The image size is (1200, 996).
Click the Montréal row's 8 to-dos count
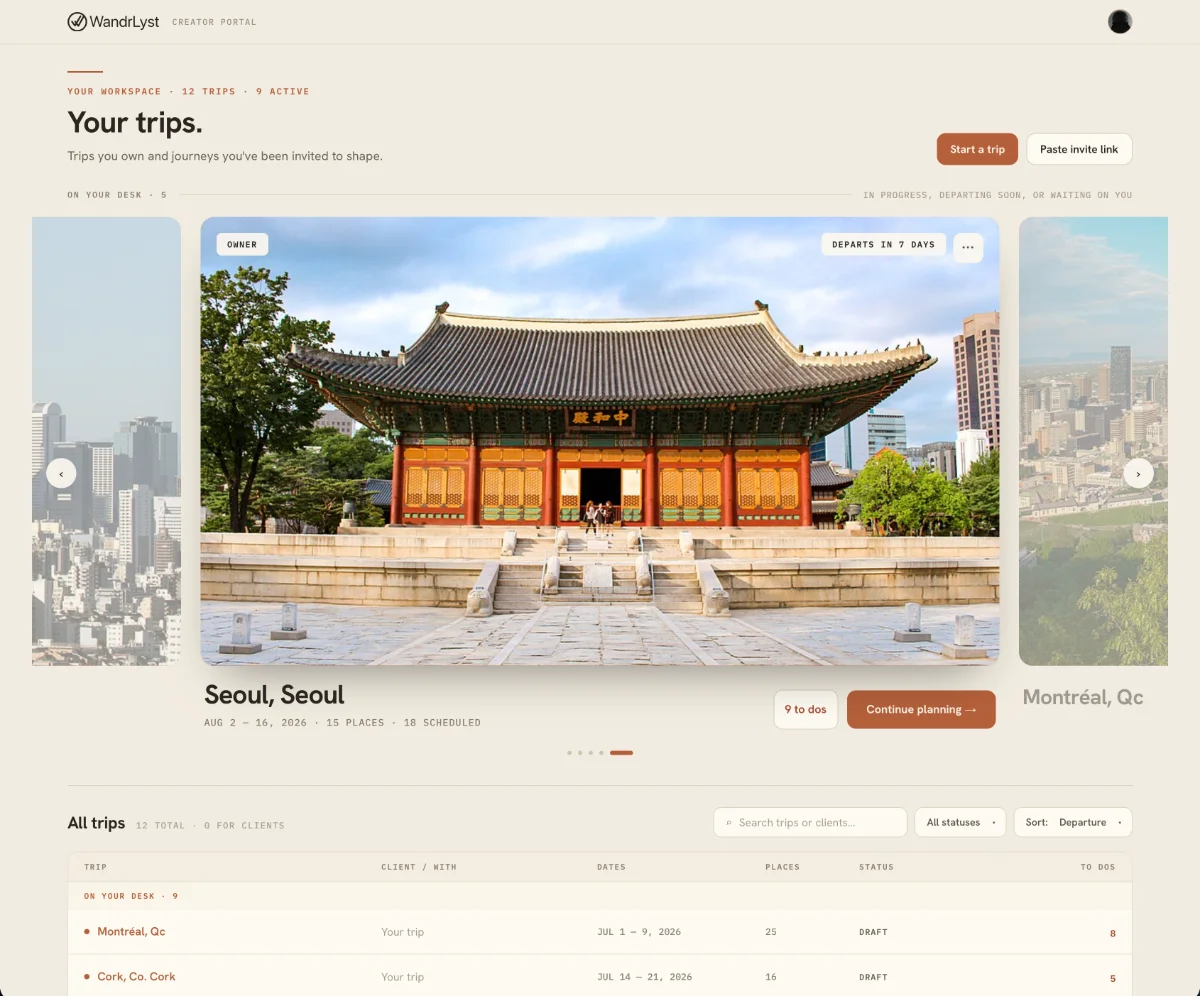(1113, 933)
